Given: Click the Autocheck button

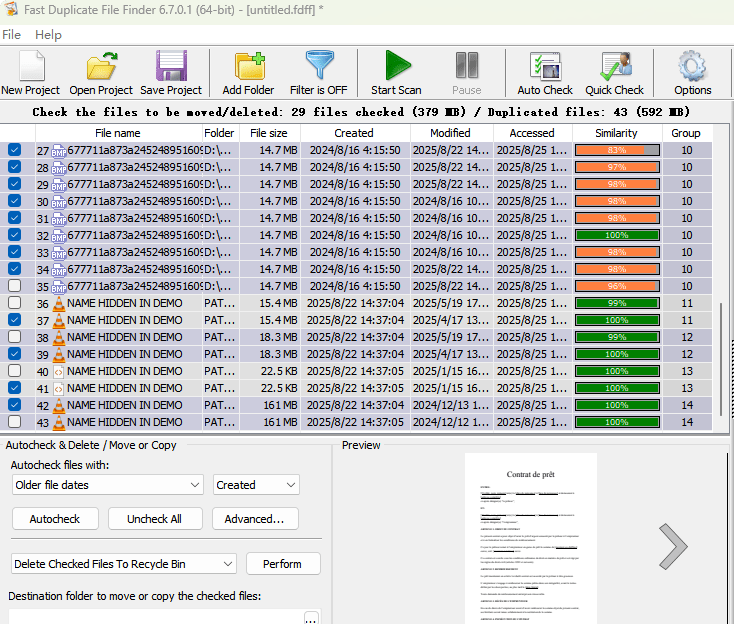Looking at the screenshot, I should pos(55,519).
